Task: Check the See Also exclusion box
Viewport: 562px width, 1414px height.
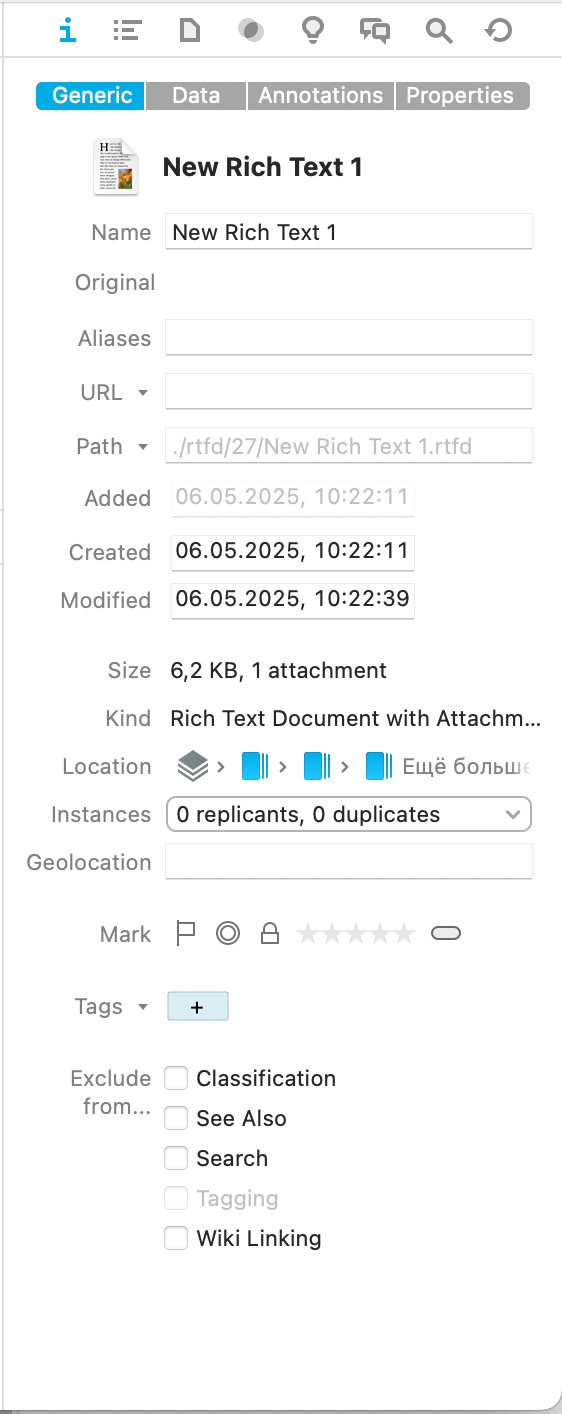Action: [176, 1118]
